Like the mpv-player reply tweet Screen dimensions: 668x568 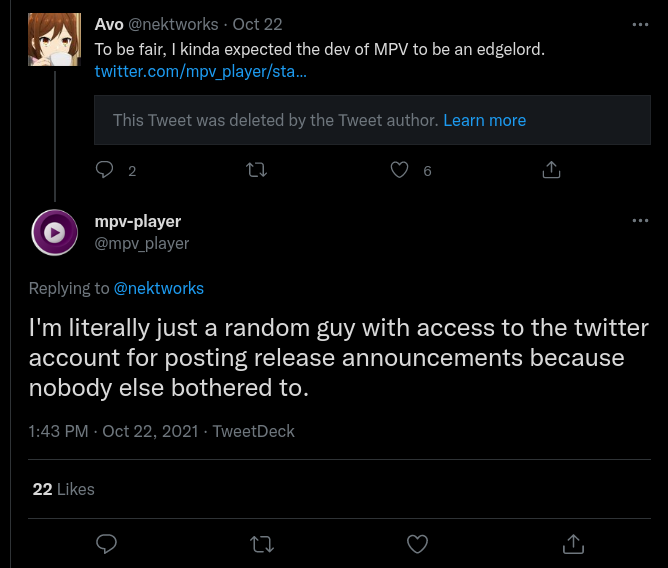click(x=418, y=543)
